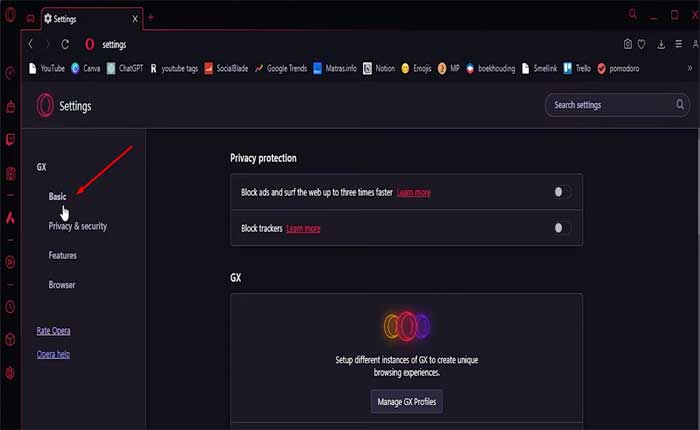
Task: Close the Settings tab
Action: point(135,19)
